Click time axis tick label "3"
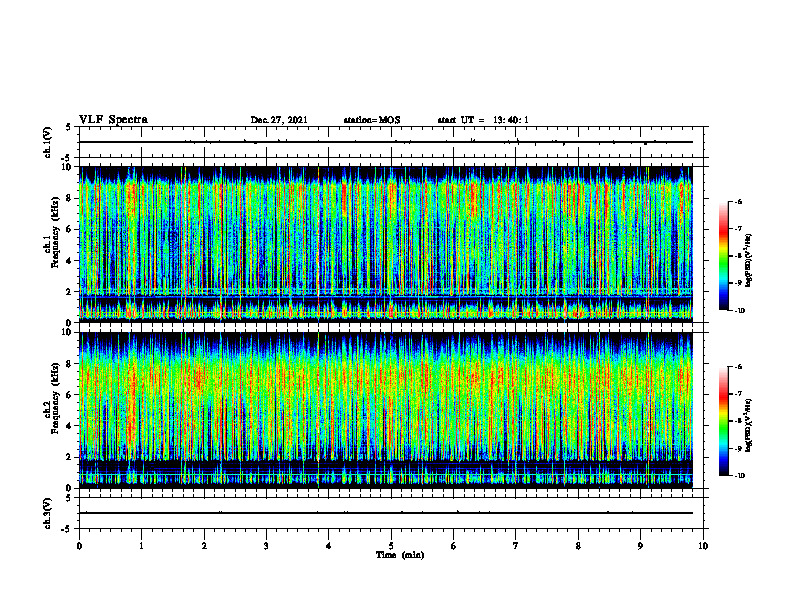Image resolution: width=792 pixels, height=612 pixels. [266, 546]
